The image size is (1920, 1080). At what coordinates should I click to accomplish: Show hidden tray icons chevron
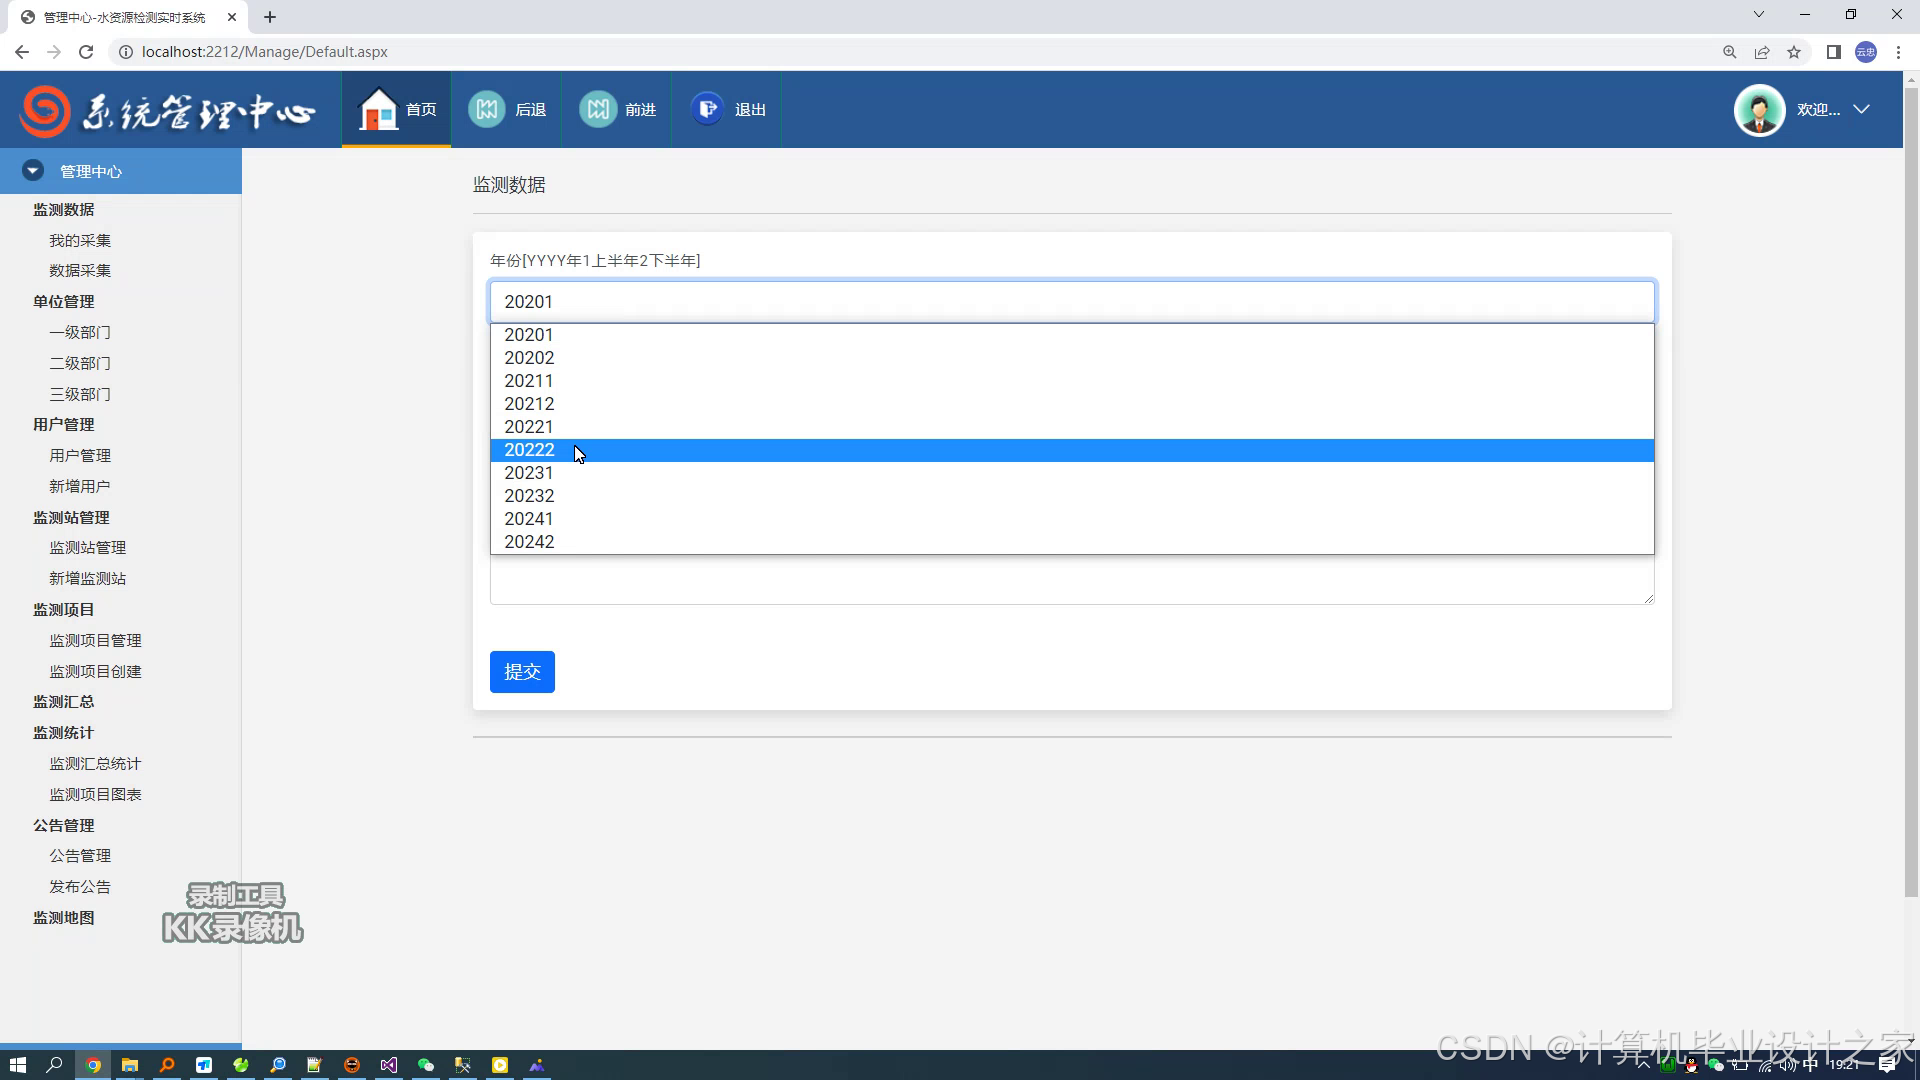click(1643, 1065)
